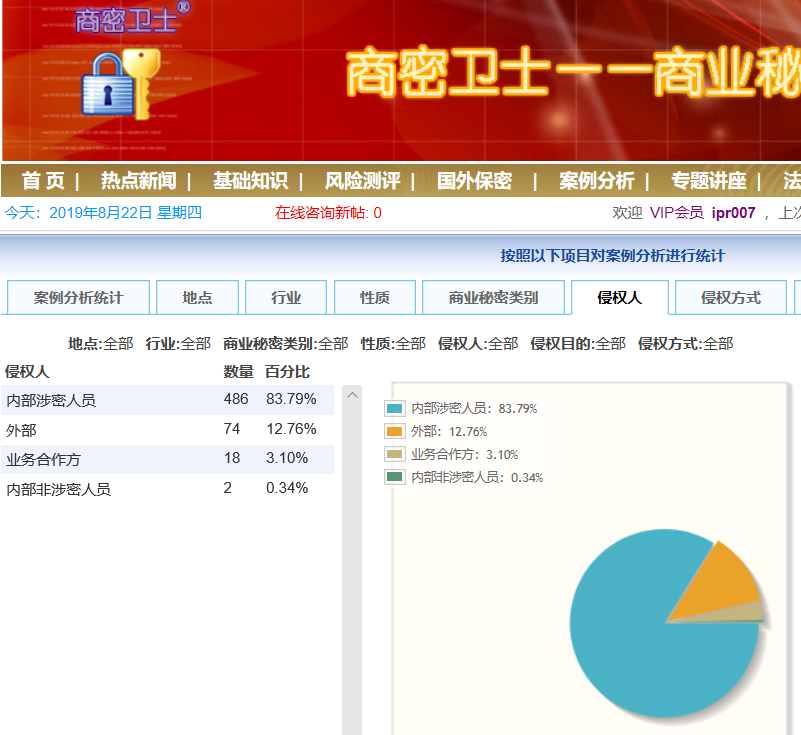This screenshot has width=801, height=735.
Task: Click the count value 486
Action: (x=236, y=399)
